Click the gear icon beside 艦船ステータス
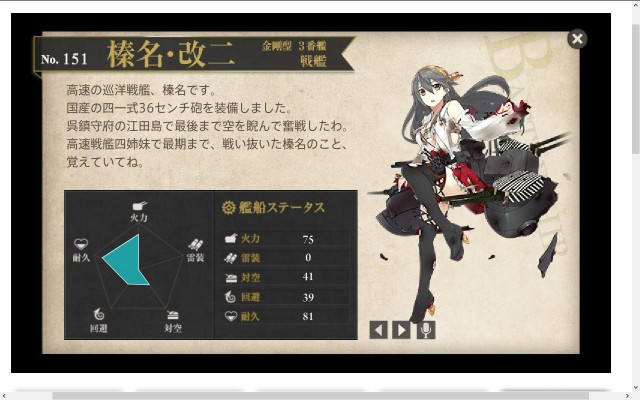The image size is (640, 400). click(x=229, y=208)
